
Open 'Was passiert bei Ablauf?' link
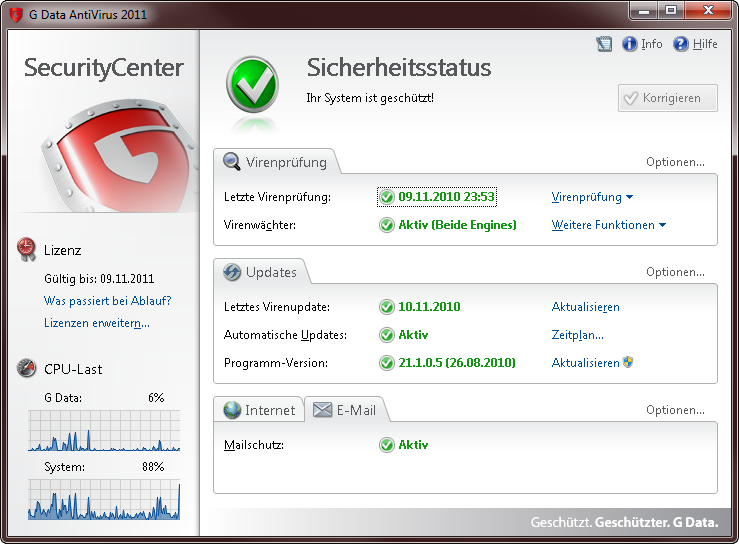pyautogui.click(x=107, y=301)
